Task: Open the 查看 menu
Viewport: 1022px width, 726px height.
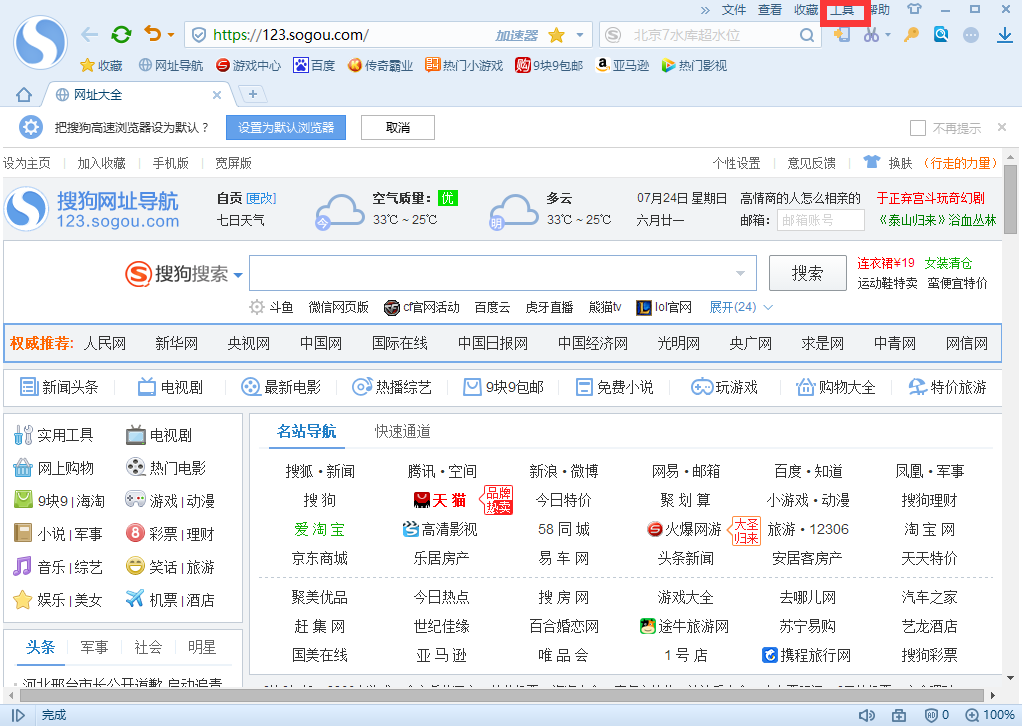Action: [x=770, y=10]
